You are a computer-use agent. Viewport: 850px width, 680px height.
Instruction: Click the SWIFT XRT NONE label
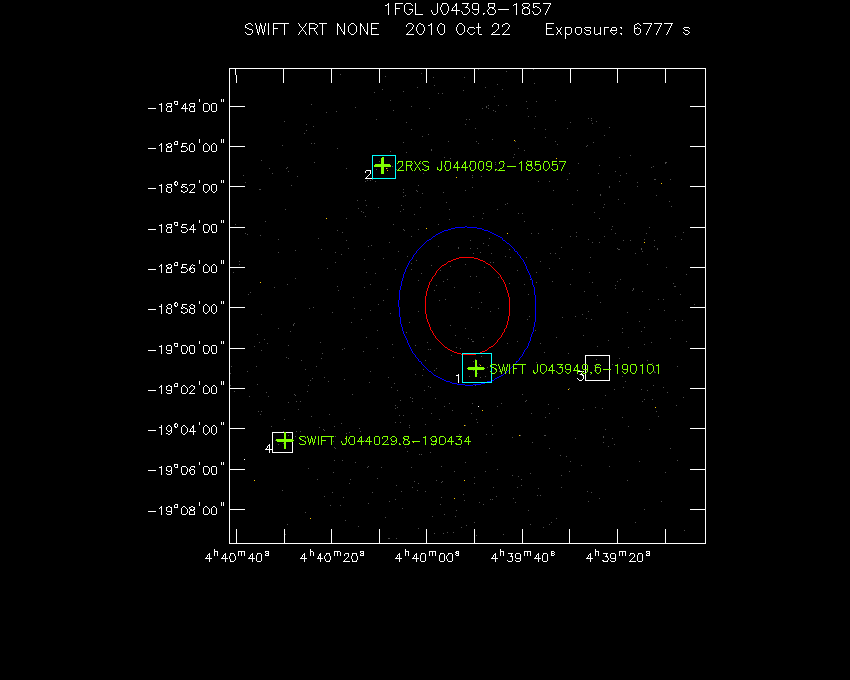[312, 29]
